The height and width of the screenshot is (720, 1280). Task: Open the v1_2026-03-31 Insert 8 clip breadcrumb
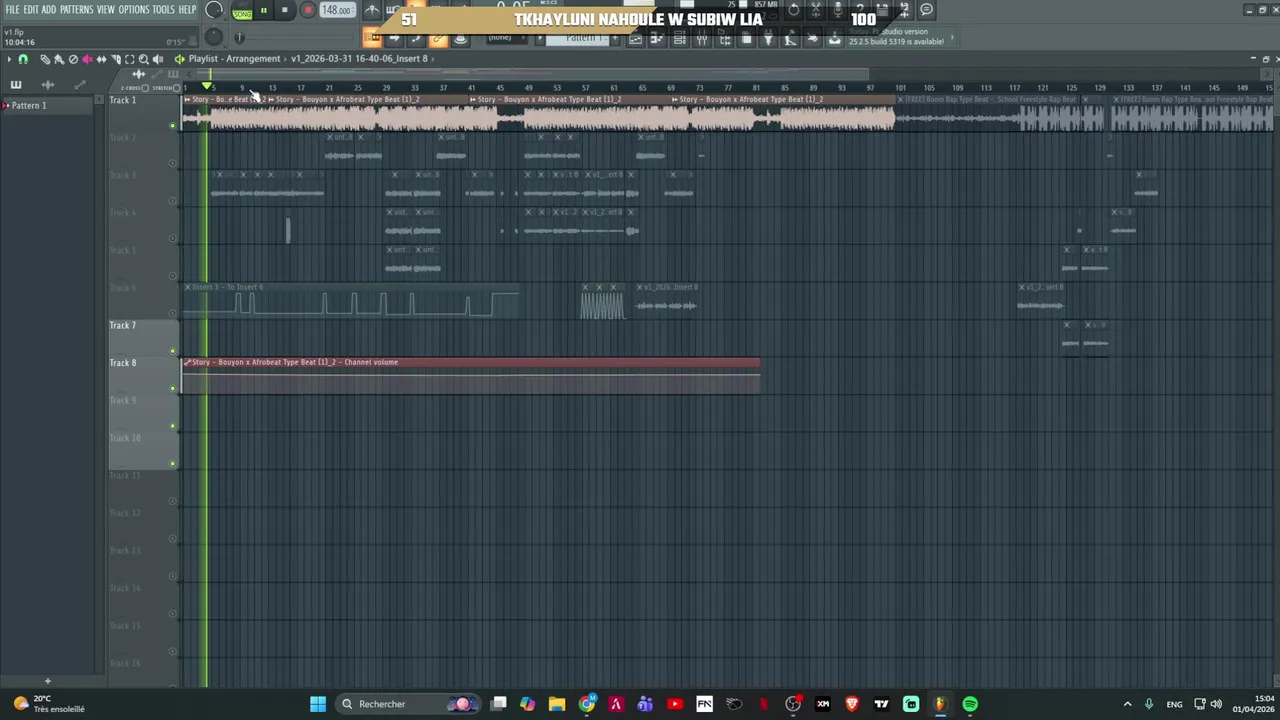point(359,58)
